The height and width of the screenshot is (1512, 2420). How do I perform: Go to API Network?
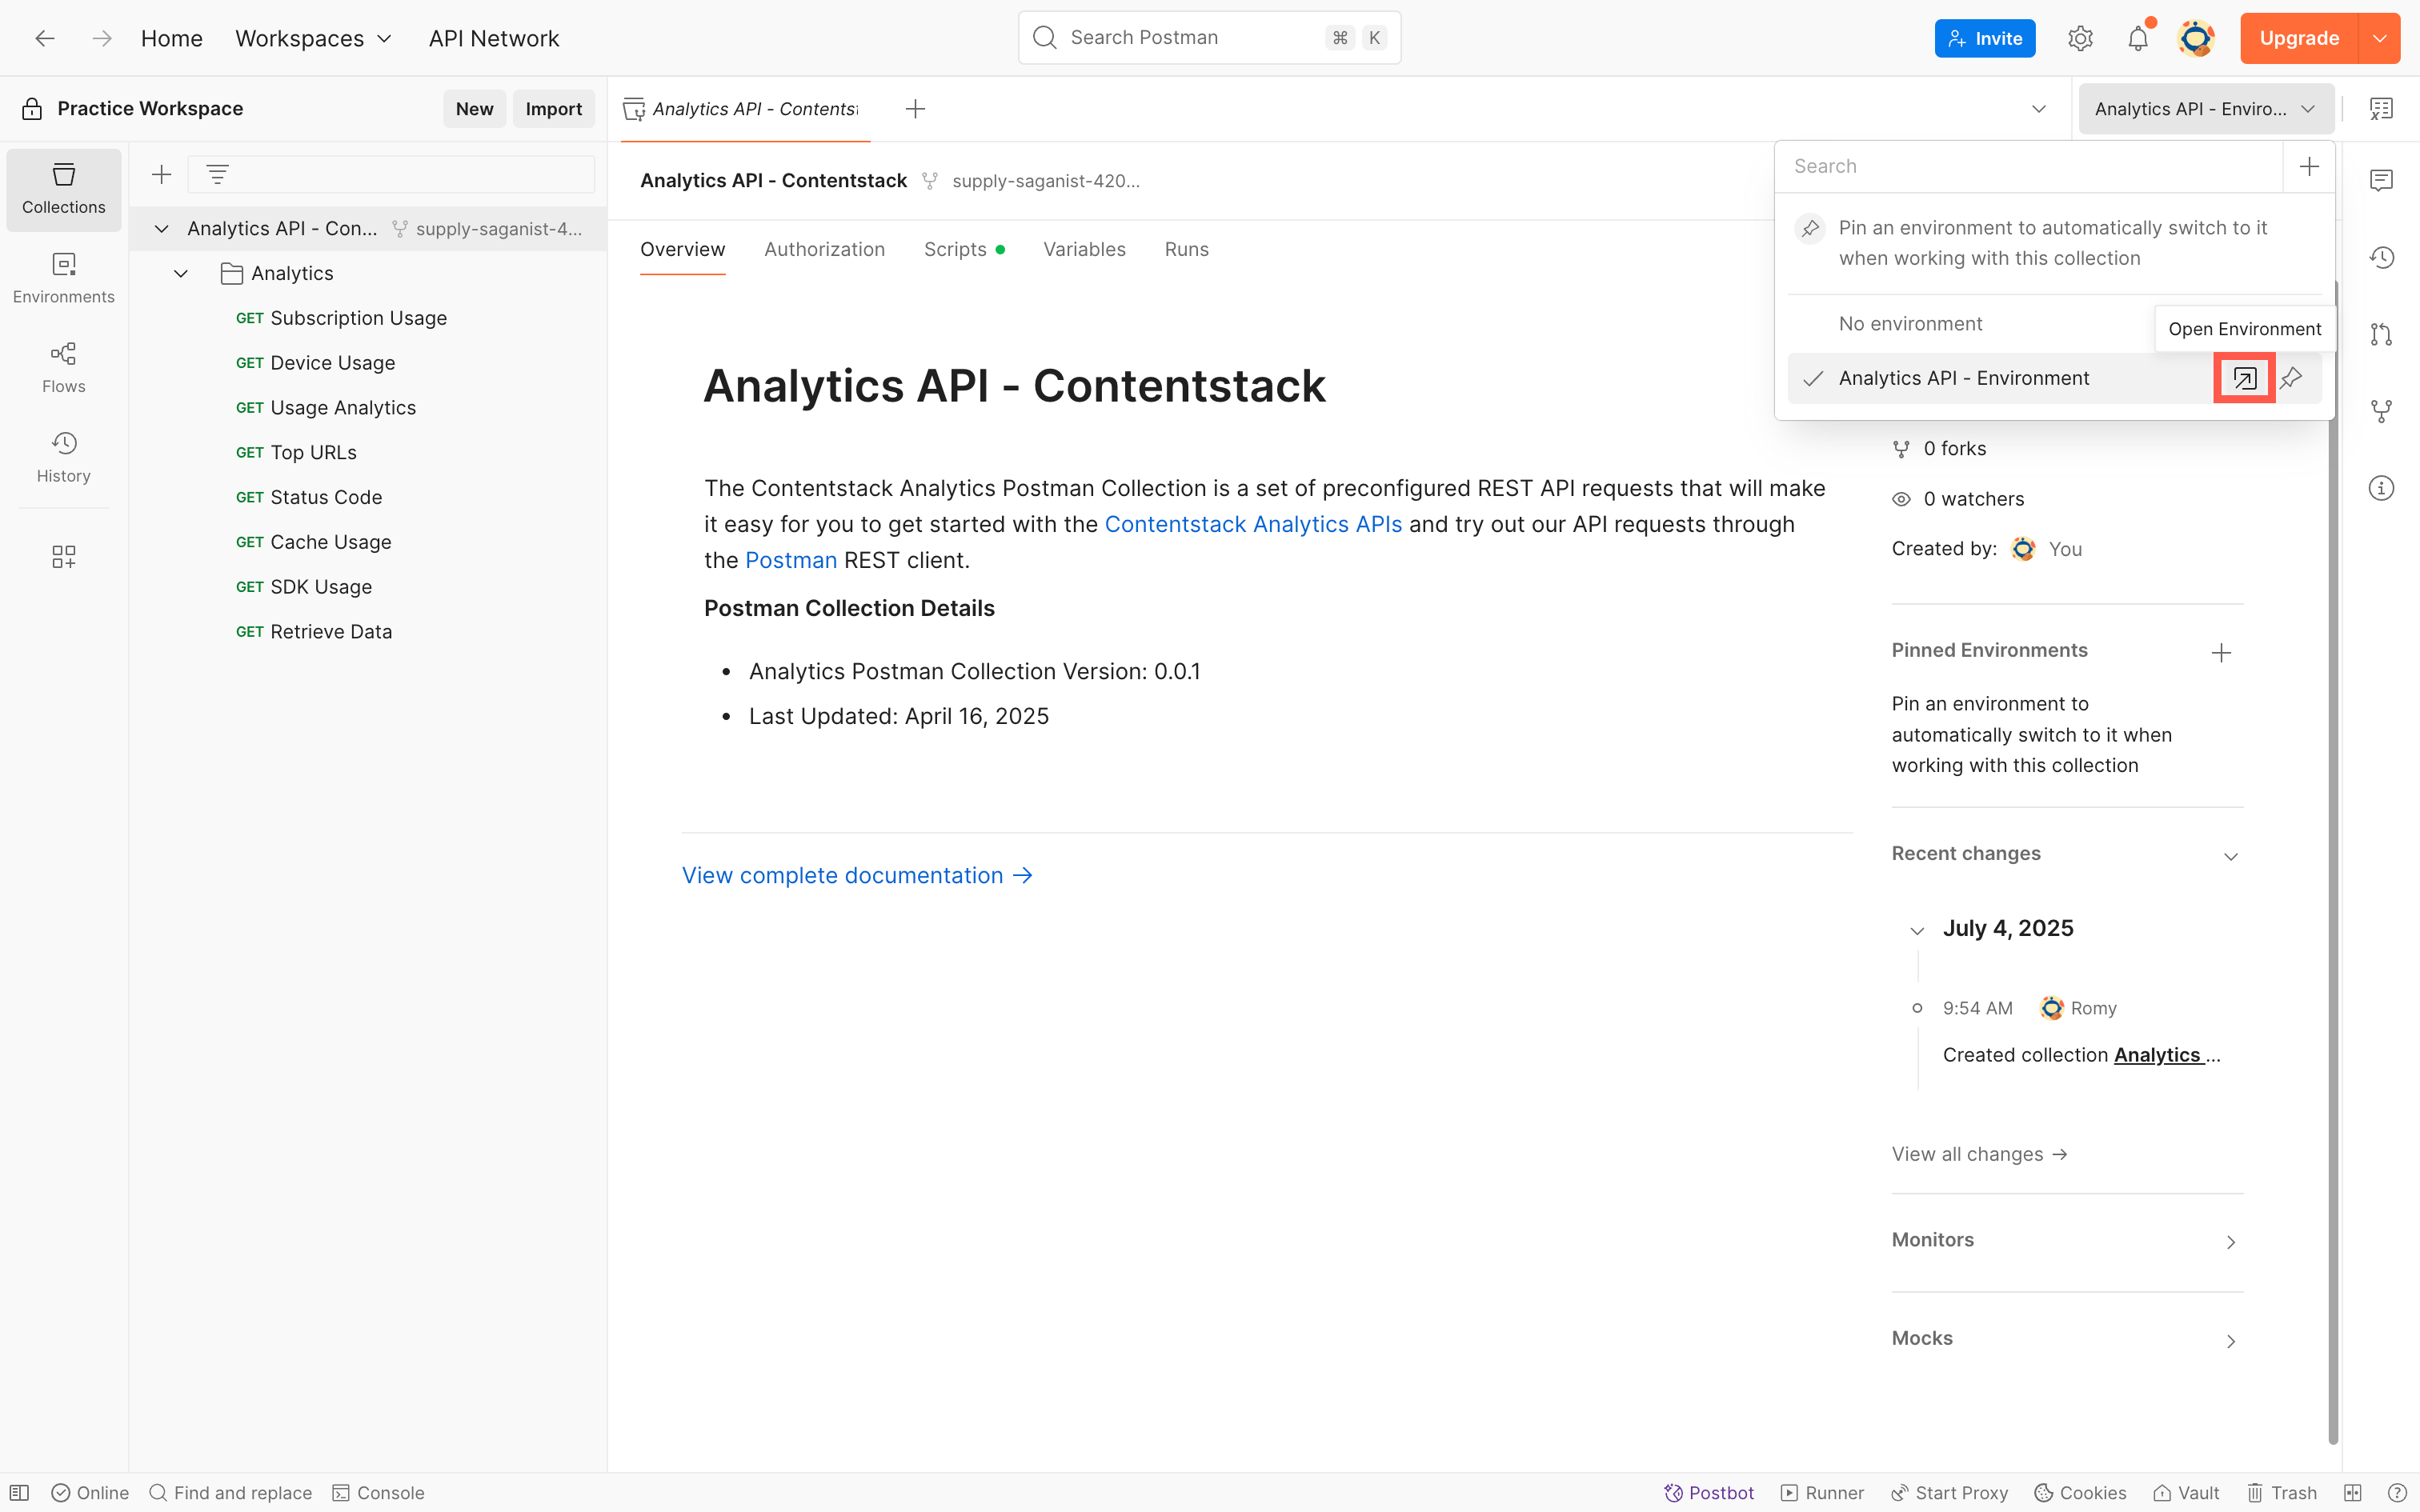(494, 38)
